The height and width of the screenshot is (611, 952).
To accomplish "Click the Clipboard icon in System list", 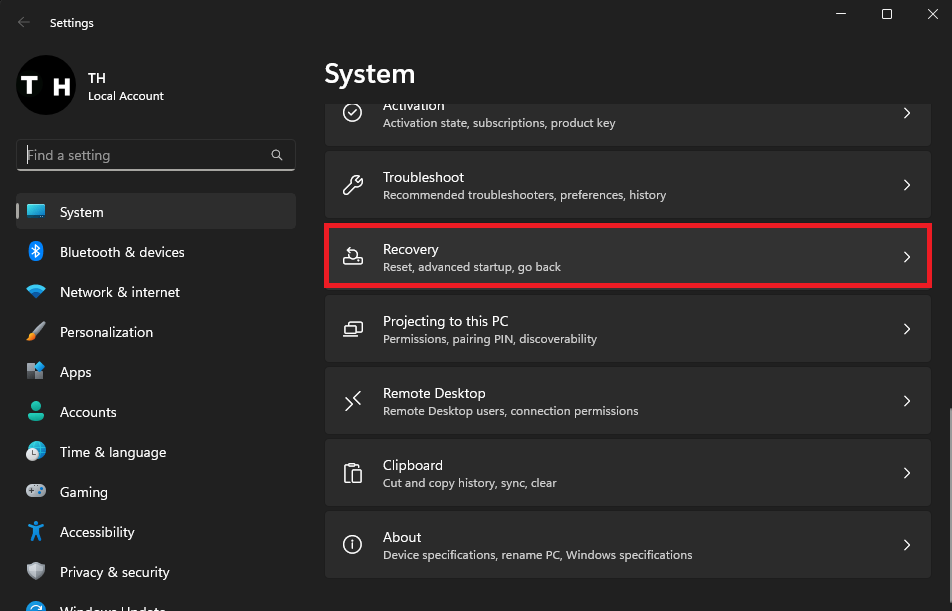I will pyautogui.click(x=353, y=473).
